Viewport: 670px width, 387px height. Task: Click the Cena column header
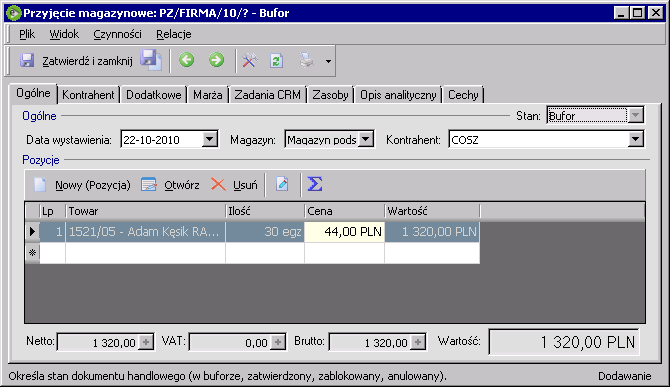click(344, 211)
